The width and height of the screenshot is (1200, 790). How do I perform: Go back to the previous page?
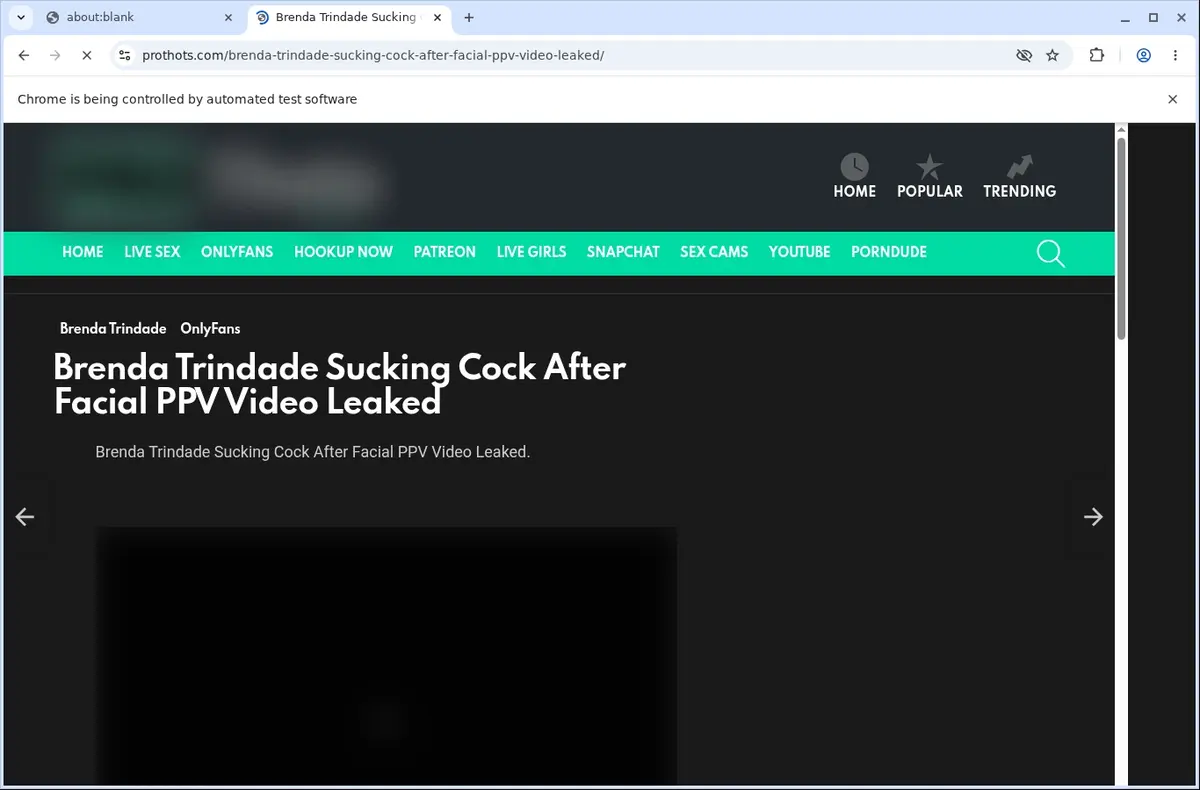(24, 55)
